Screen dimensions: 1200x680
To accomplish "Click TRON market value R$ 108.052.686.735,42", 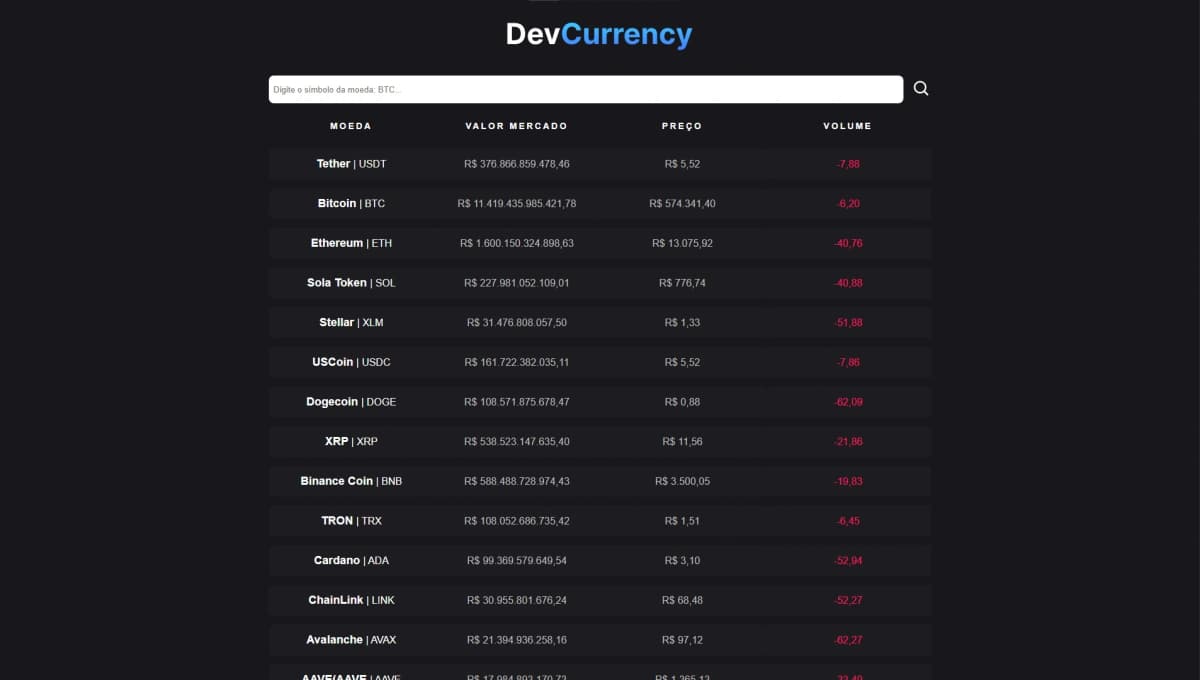I will [x=517, y=521].
